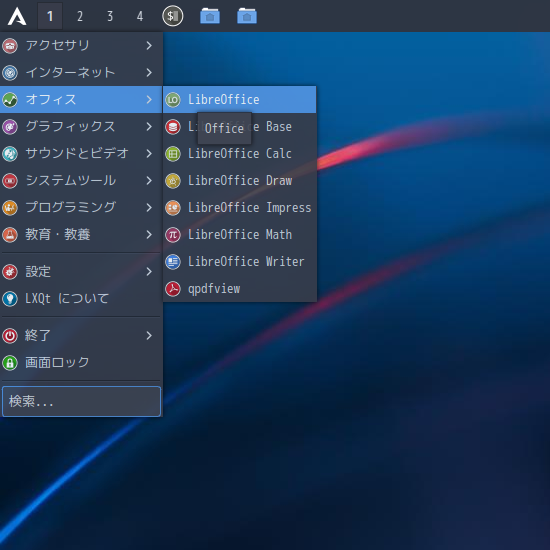550x550 pixels.
Task: Click the LibreOffice Calc spreadsheet icon
Action: (173, 154)
